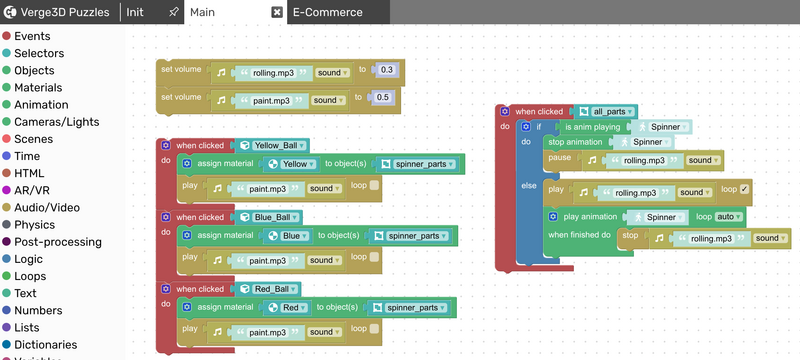Click gear icon on assign material Blue block

[187, 235]
